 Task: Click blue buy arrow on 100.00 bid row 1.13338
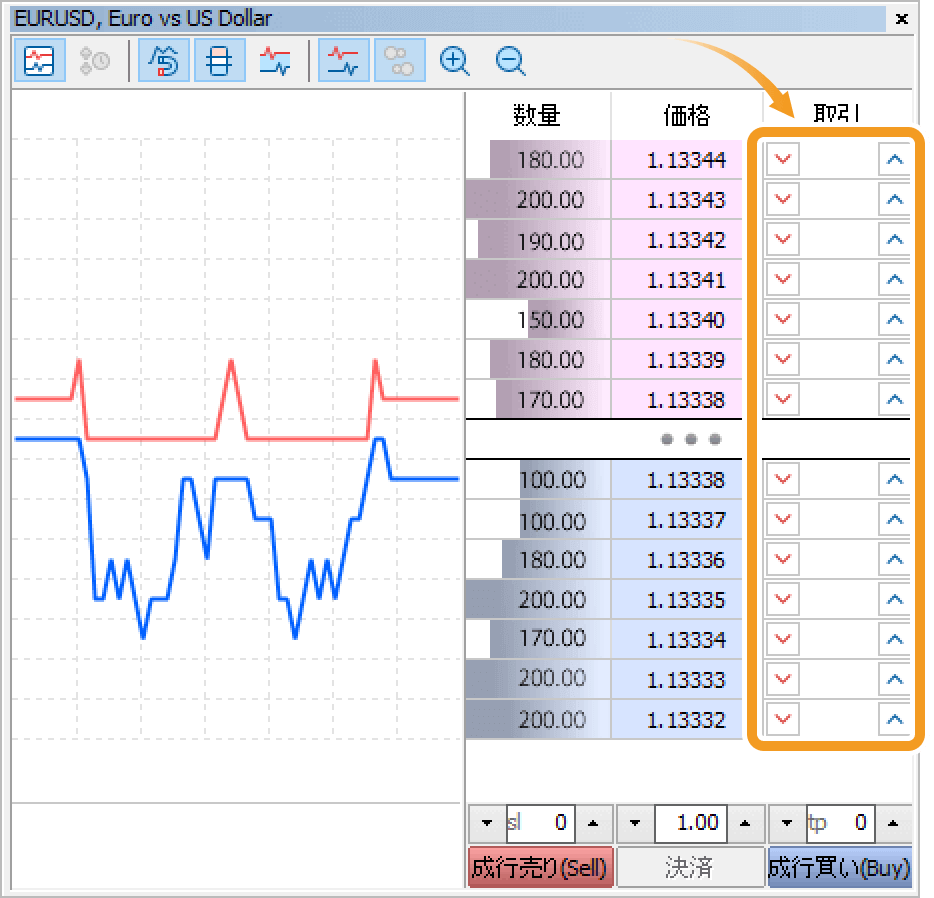pos(894,479)
